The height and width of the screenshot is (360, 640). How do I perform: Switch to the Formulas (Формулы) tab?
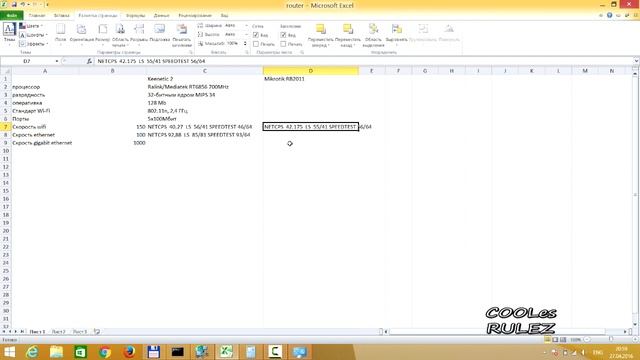(x=136, y=16)
